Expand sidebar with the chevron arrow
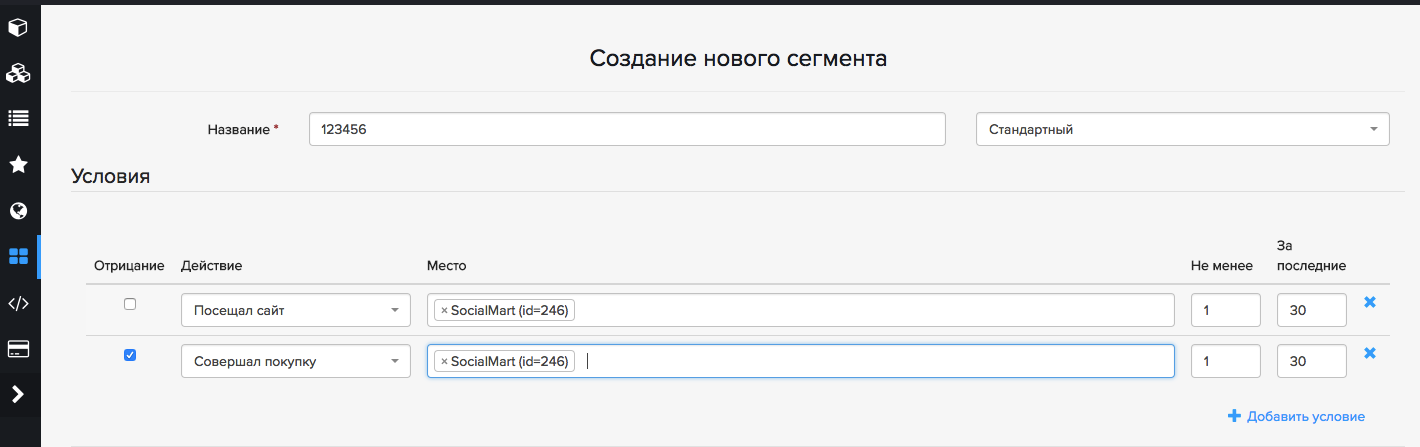Image resolution: width=1420 pixels, height=447 pixels. (18, 394)
